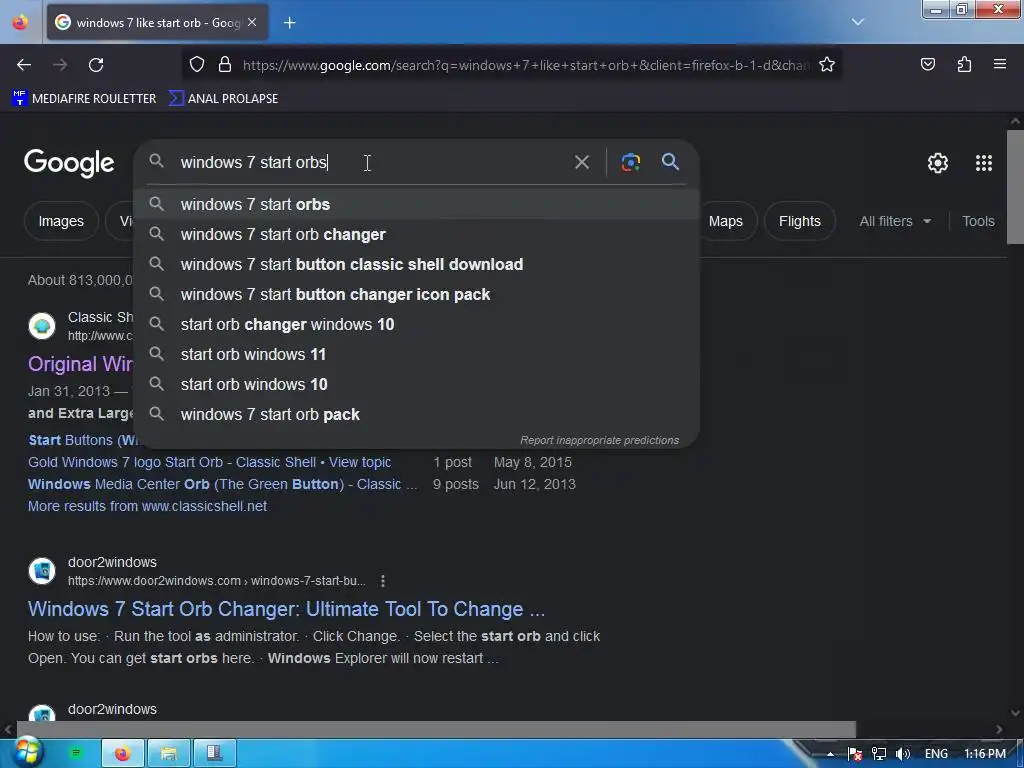
Task: Click the 1:16 PM clock
Action: click(985, 754)
